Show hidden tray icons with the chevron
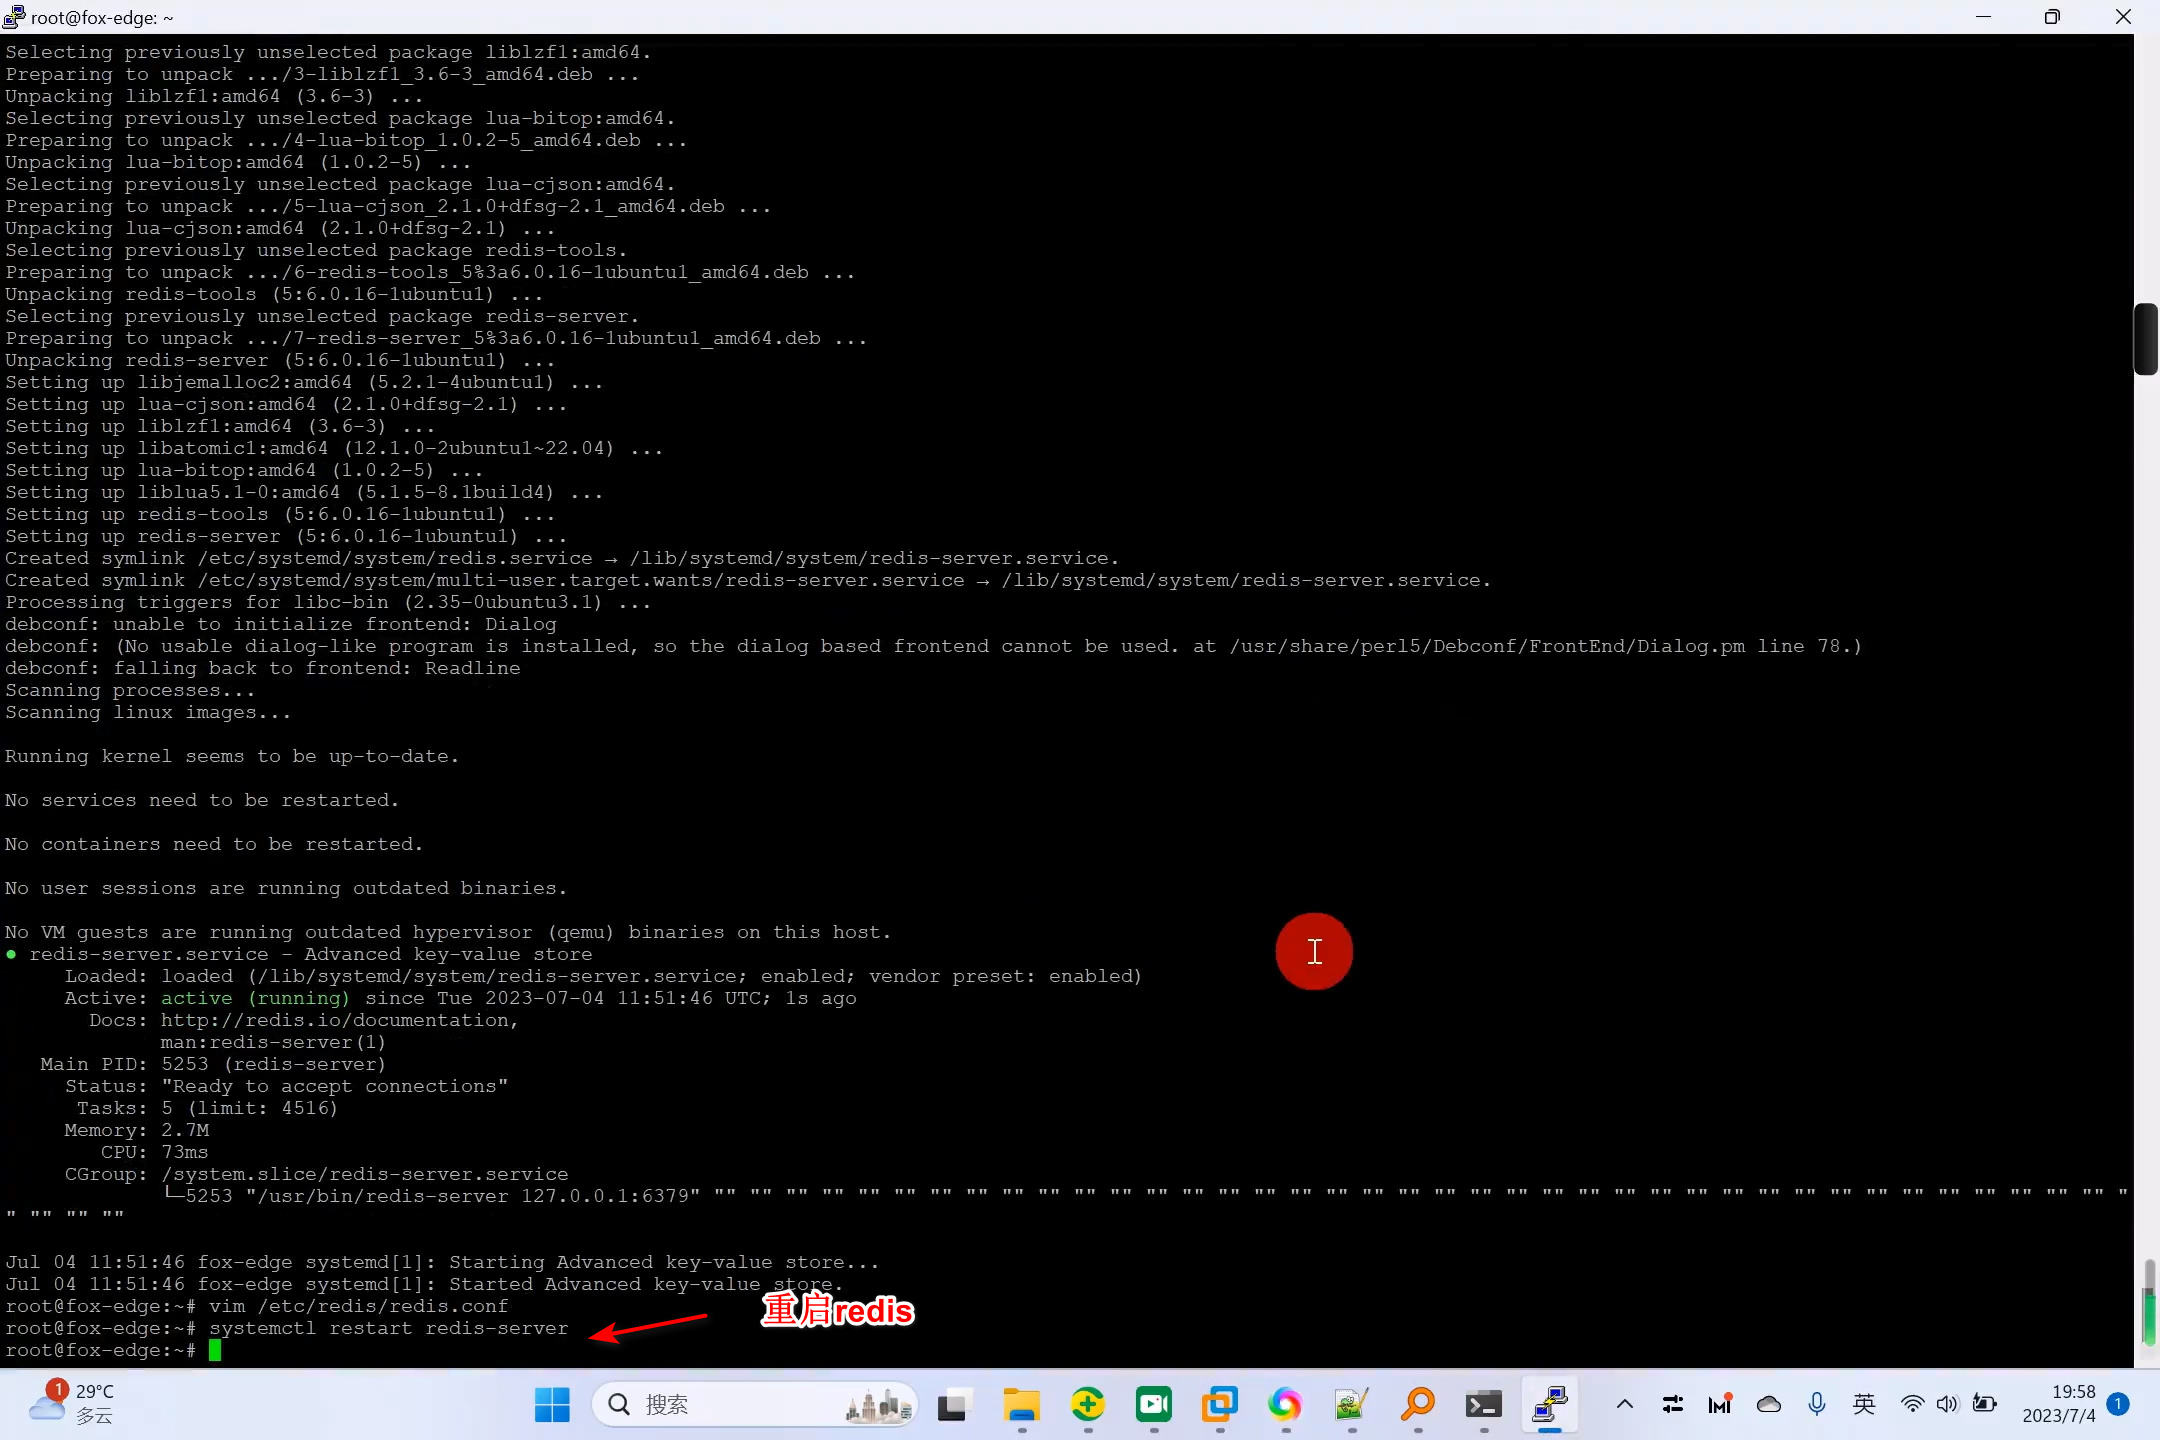Image resolution: width=2160 pixels, height=1440 pixels. 1624,1405
